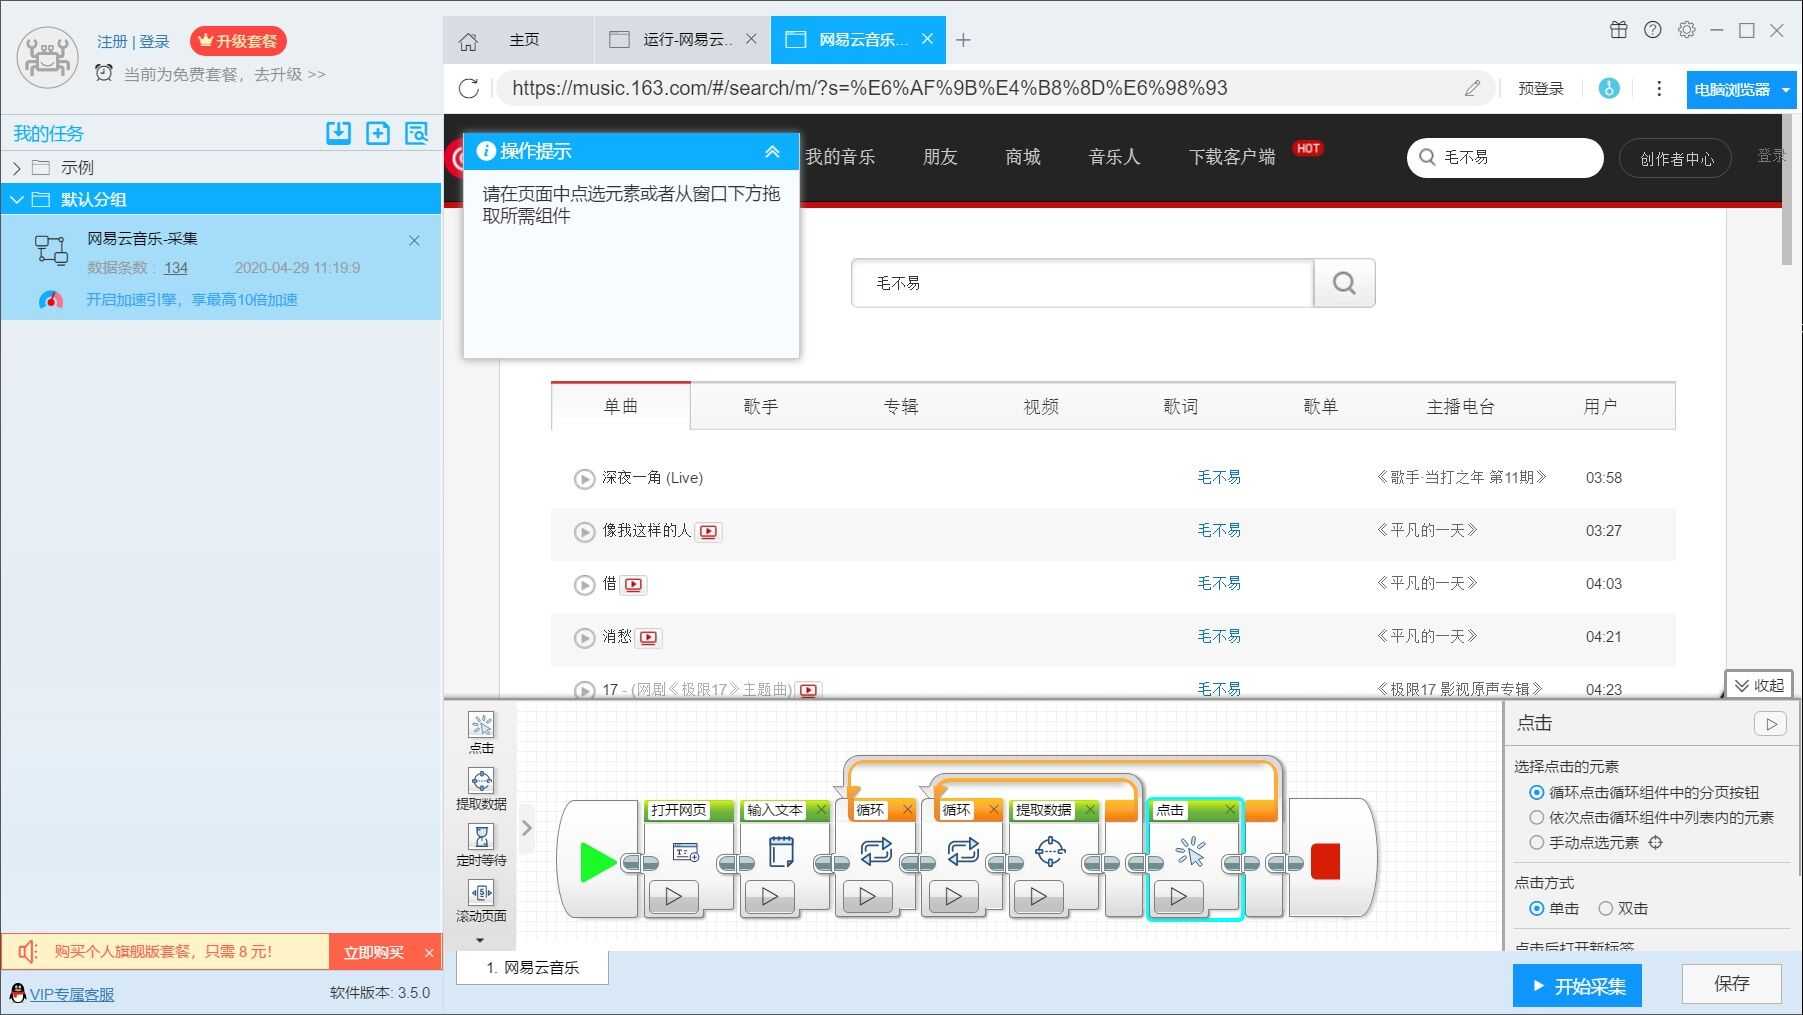Select 依次点击循环组件中列表内的元素 radio option
This screenshot has height=1015, width=1803.
(x=1536, y=818)
